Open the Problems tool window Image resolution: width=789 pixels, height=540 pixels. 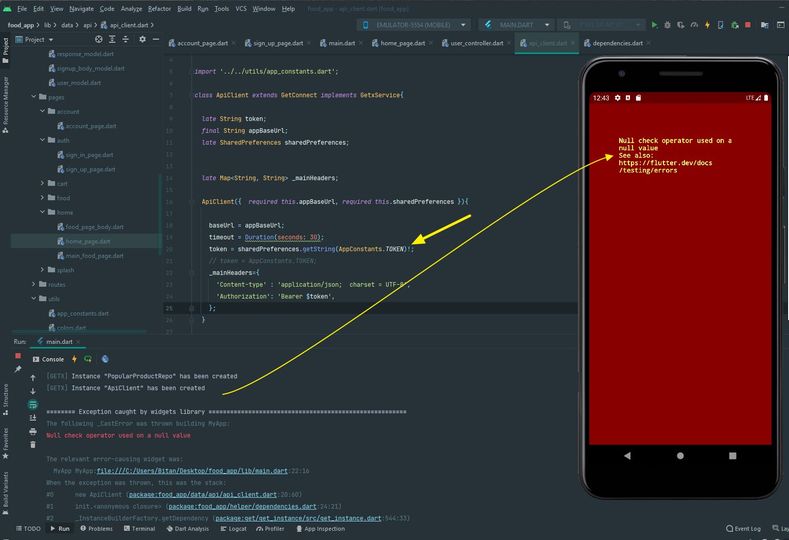[x=97, y=529]
